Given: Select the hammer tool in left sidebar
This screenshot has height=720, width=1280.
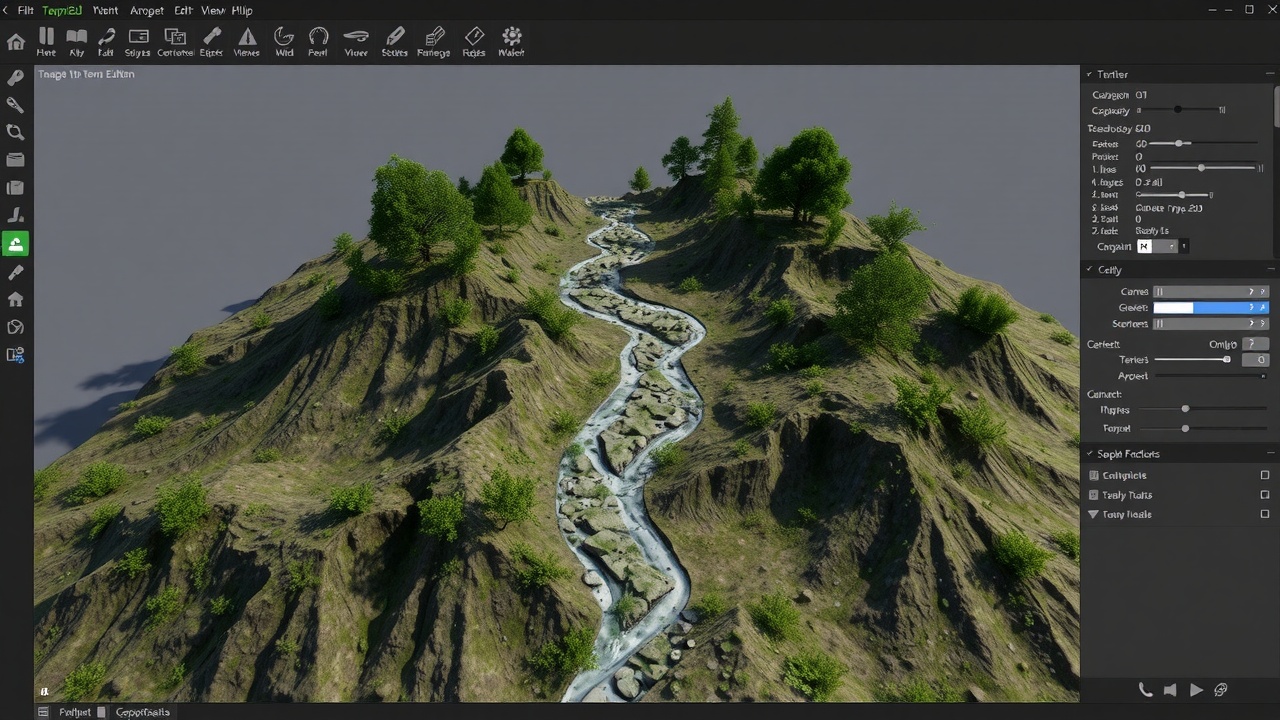Looking at the screenshot, I should click(15, 105).
